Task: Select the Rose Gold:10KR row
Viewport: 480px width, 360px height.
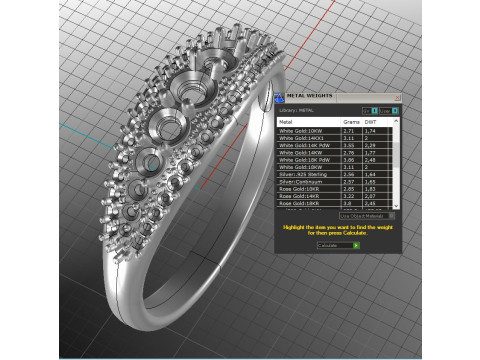Action: [x=335, y=189]
